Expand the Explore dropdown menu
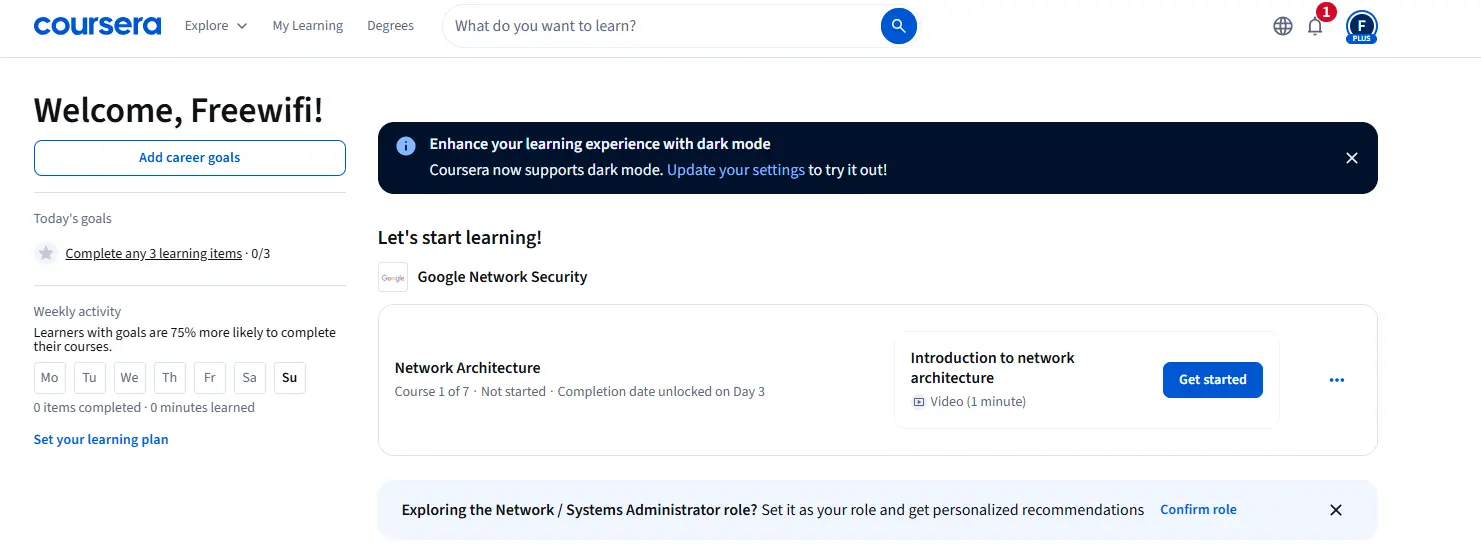 point(216,26)
